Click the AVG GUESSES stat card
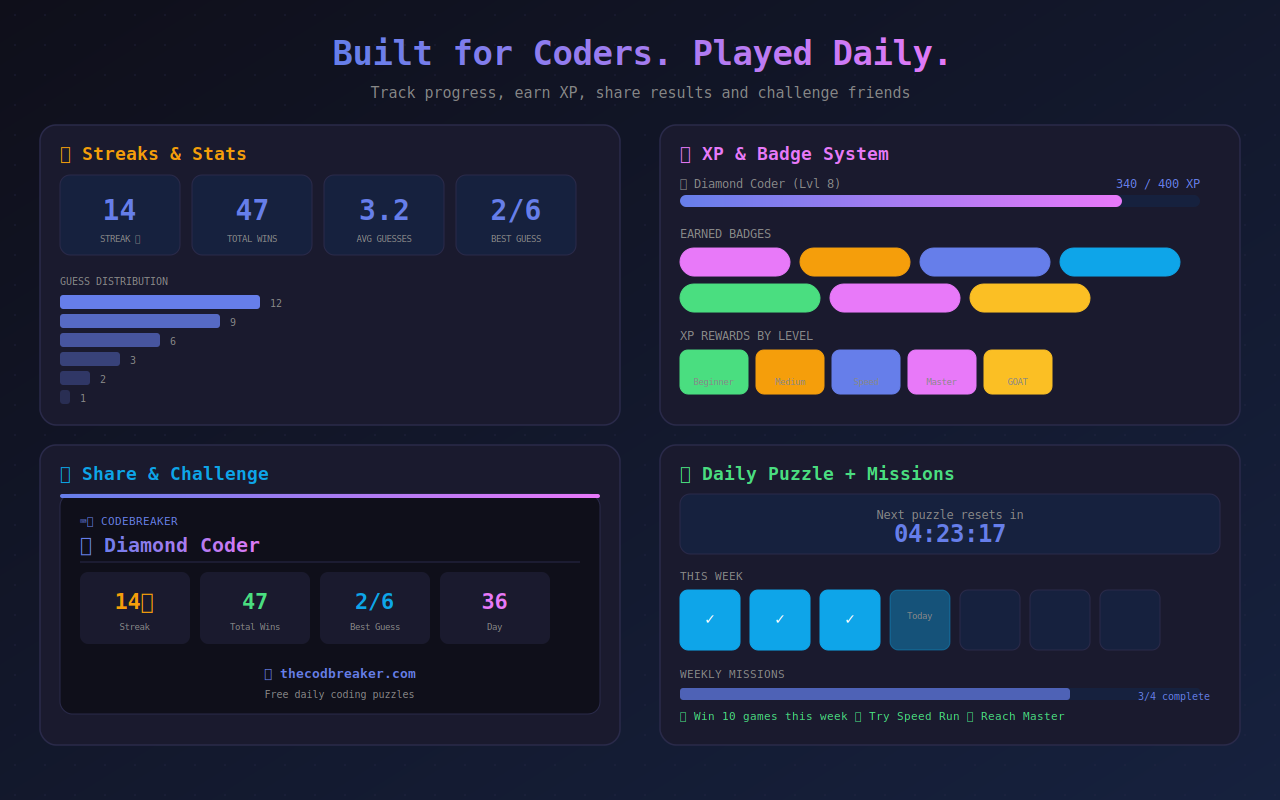Viewport: 1280px width, 800px height. tap(384, 215)
